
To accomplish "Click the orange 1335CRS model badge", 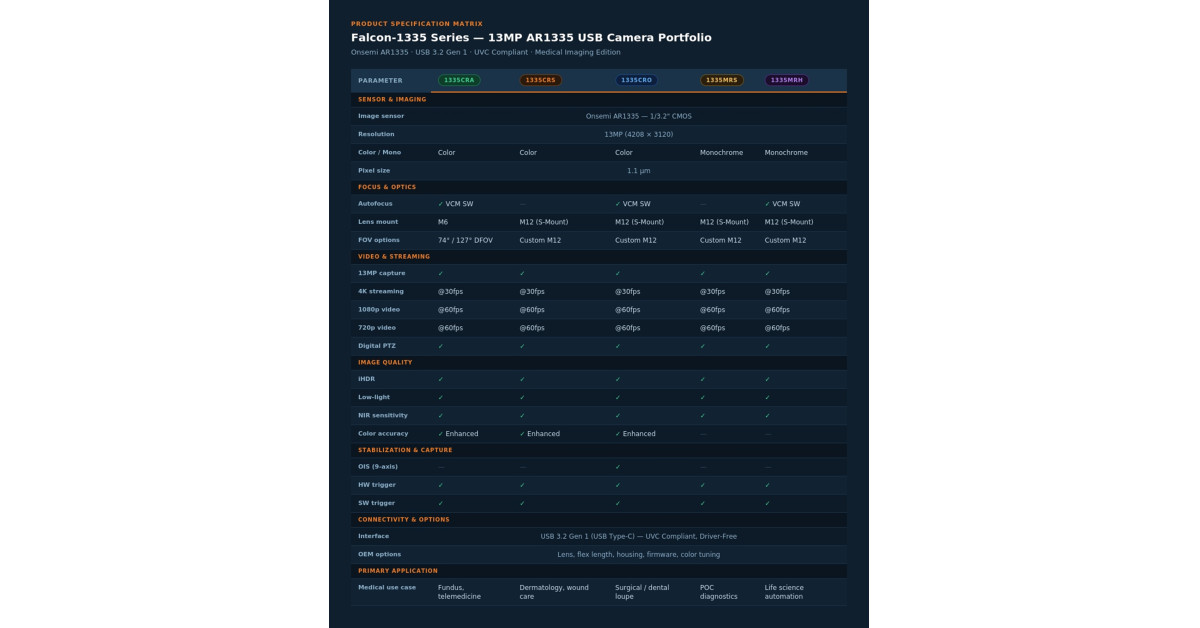I will tap(541, 80).
